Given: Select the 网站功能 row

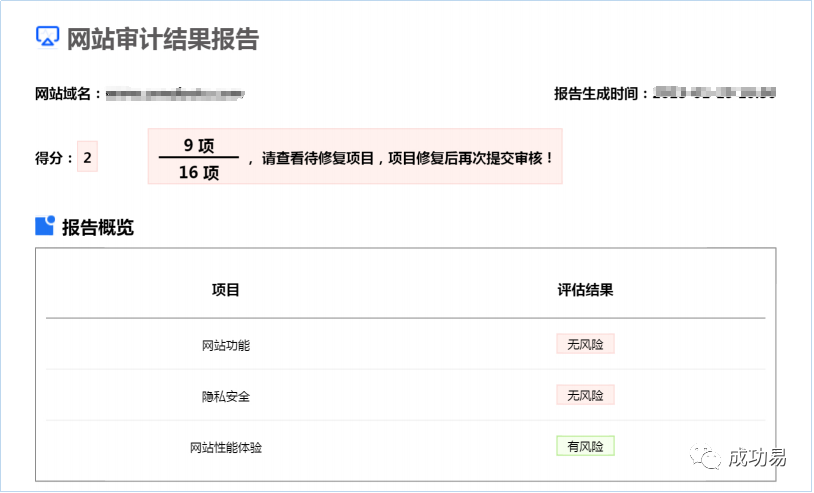Looking at the screenshot, I should [405, 345].
